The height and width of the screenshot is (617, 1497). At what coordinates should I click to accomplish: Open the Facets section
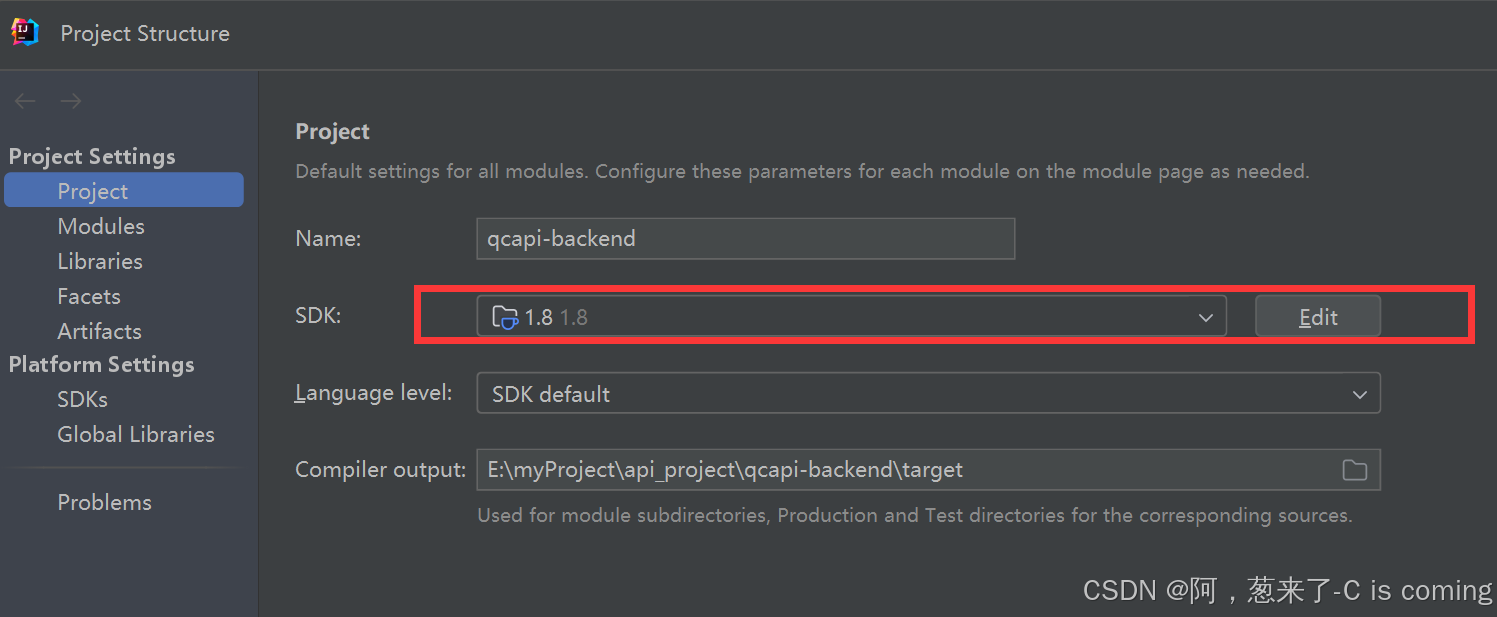click(x=89, y=296)
